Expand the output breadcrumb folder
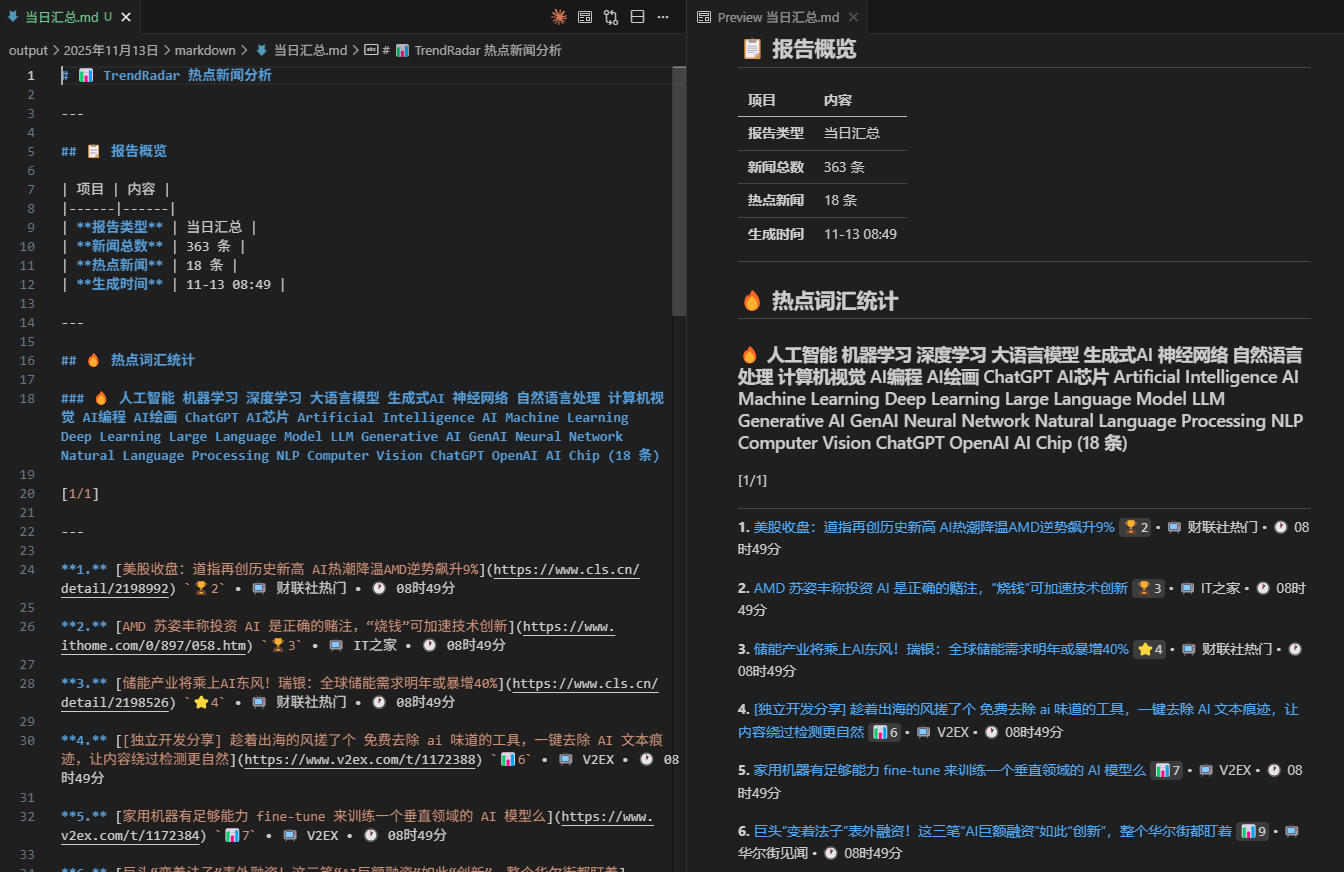Image resolution: width=1344 pixels, height=872 pixels. [28, 50]
